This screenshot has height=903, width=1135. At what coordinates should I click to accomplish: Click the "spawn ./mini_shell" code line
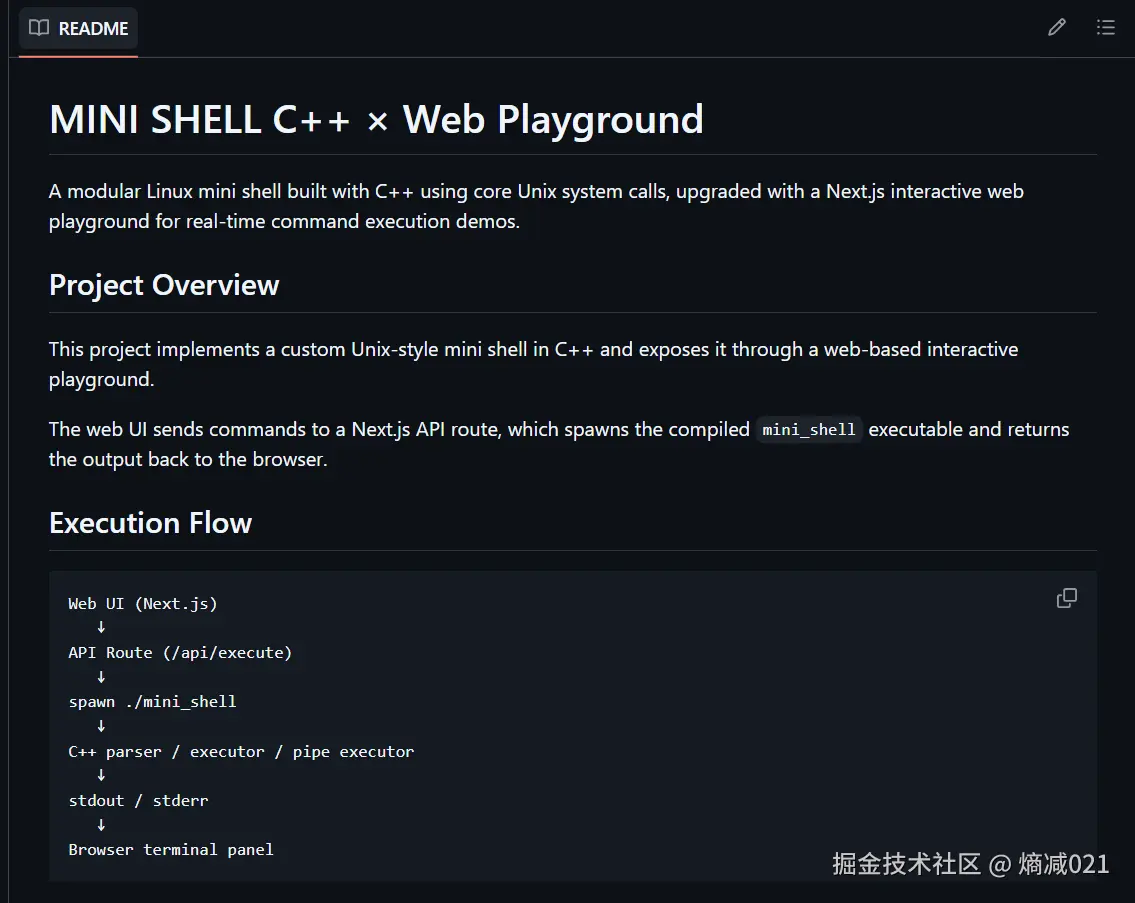point(152,702)
